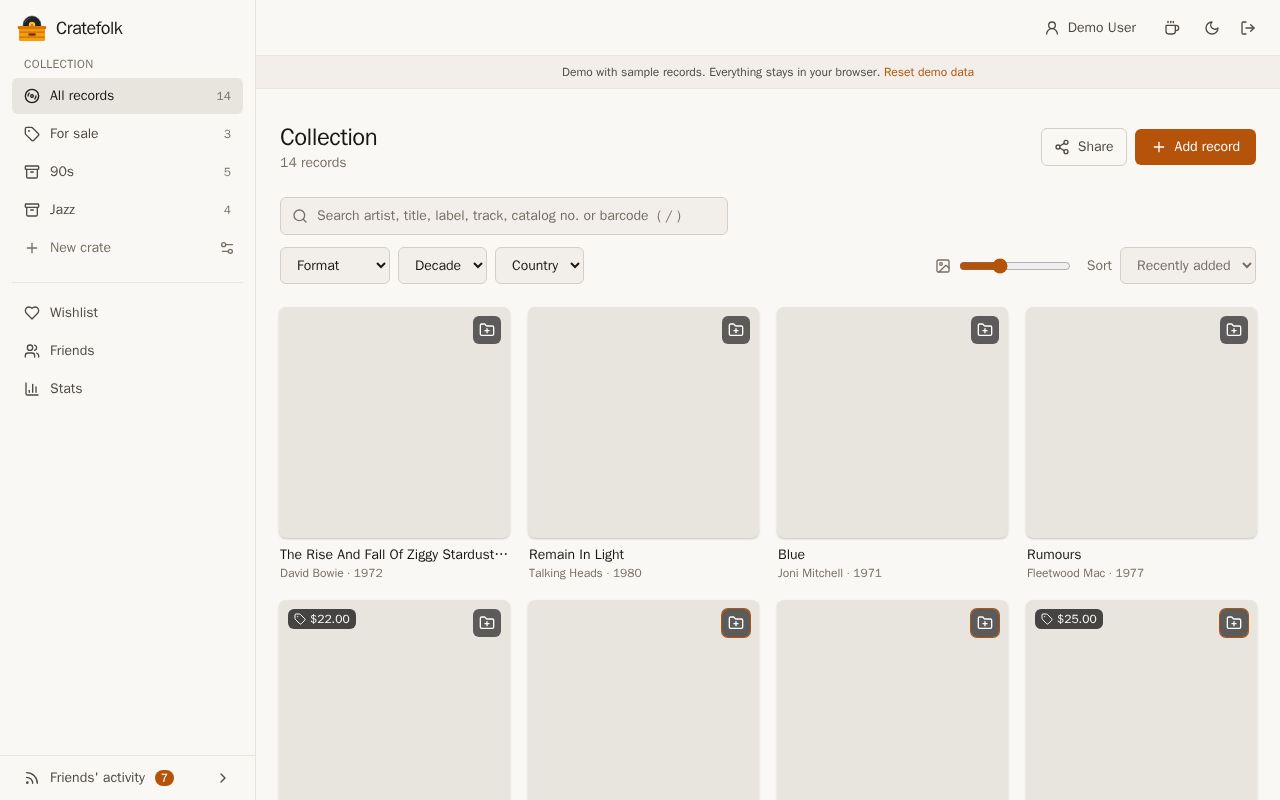Open the coffee cup support icon

1172,28
